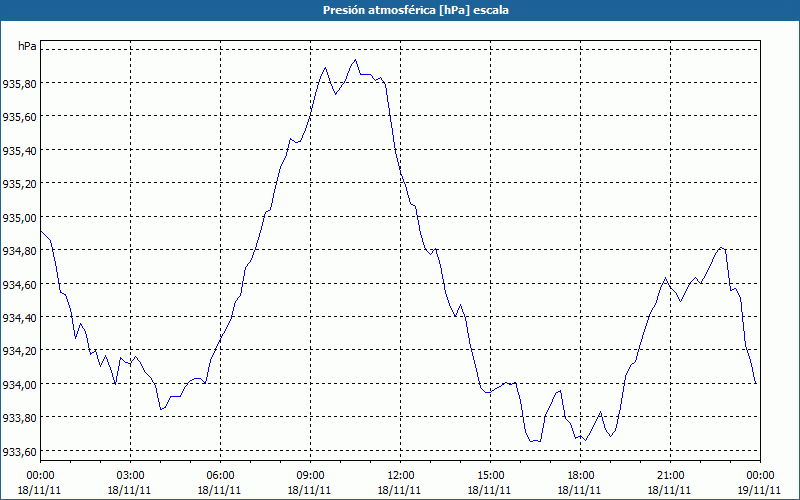This screenshot has height=500, width=800.
Task: Click the 03:00 time label
Action: 130,476
